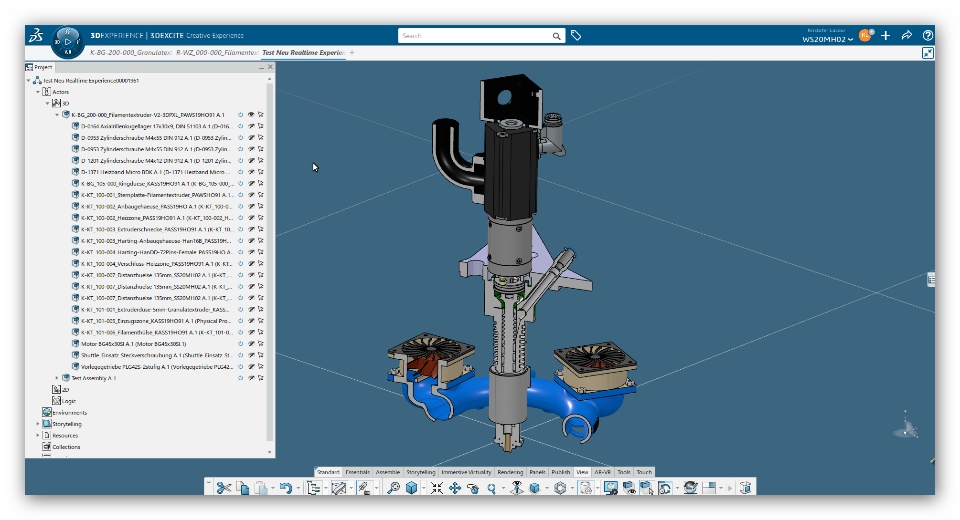Image resolution: width=960 pixels, height=520 pixels.
Task: Add a new tab with the plus button
Action: click(352, 53)
